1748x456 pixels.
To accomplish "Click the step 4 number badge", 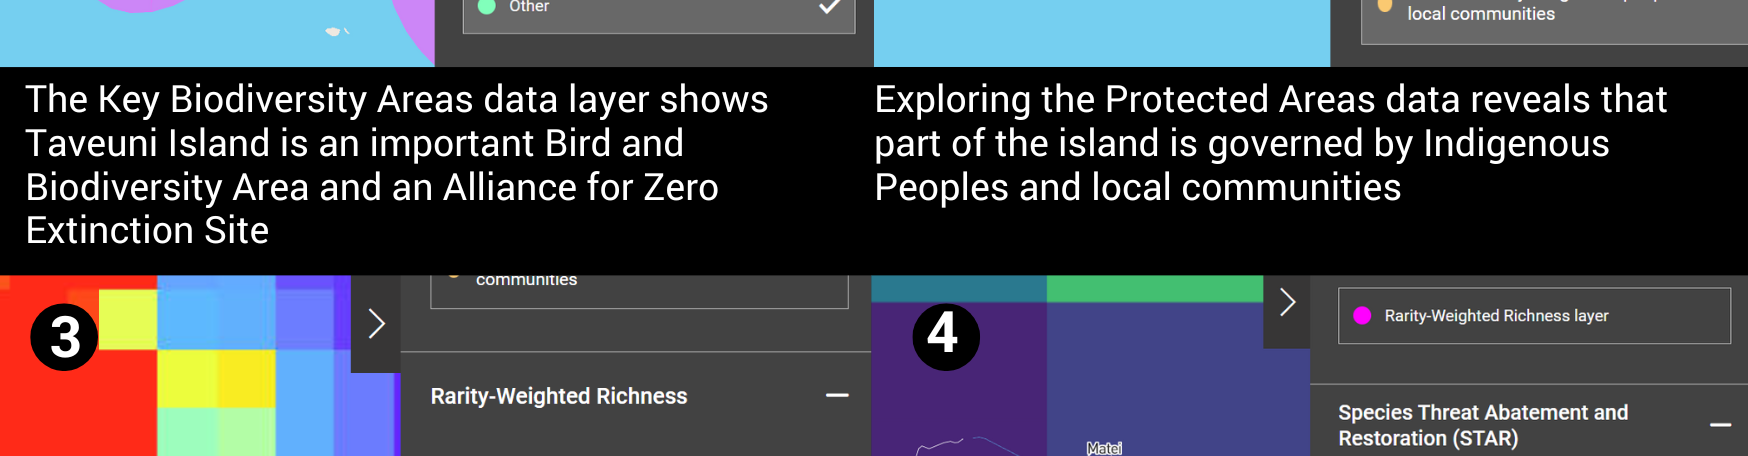I will (945, 336).
